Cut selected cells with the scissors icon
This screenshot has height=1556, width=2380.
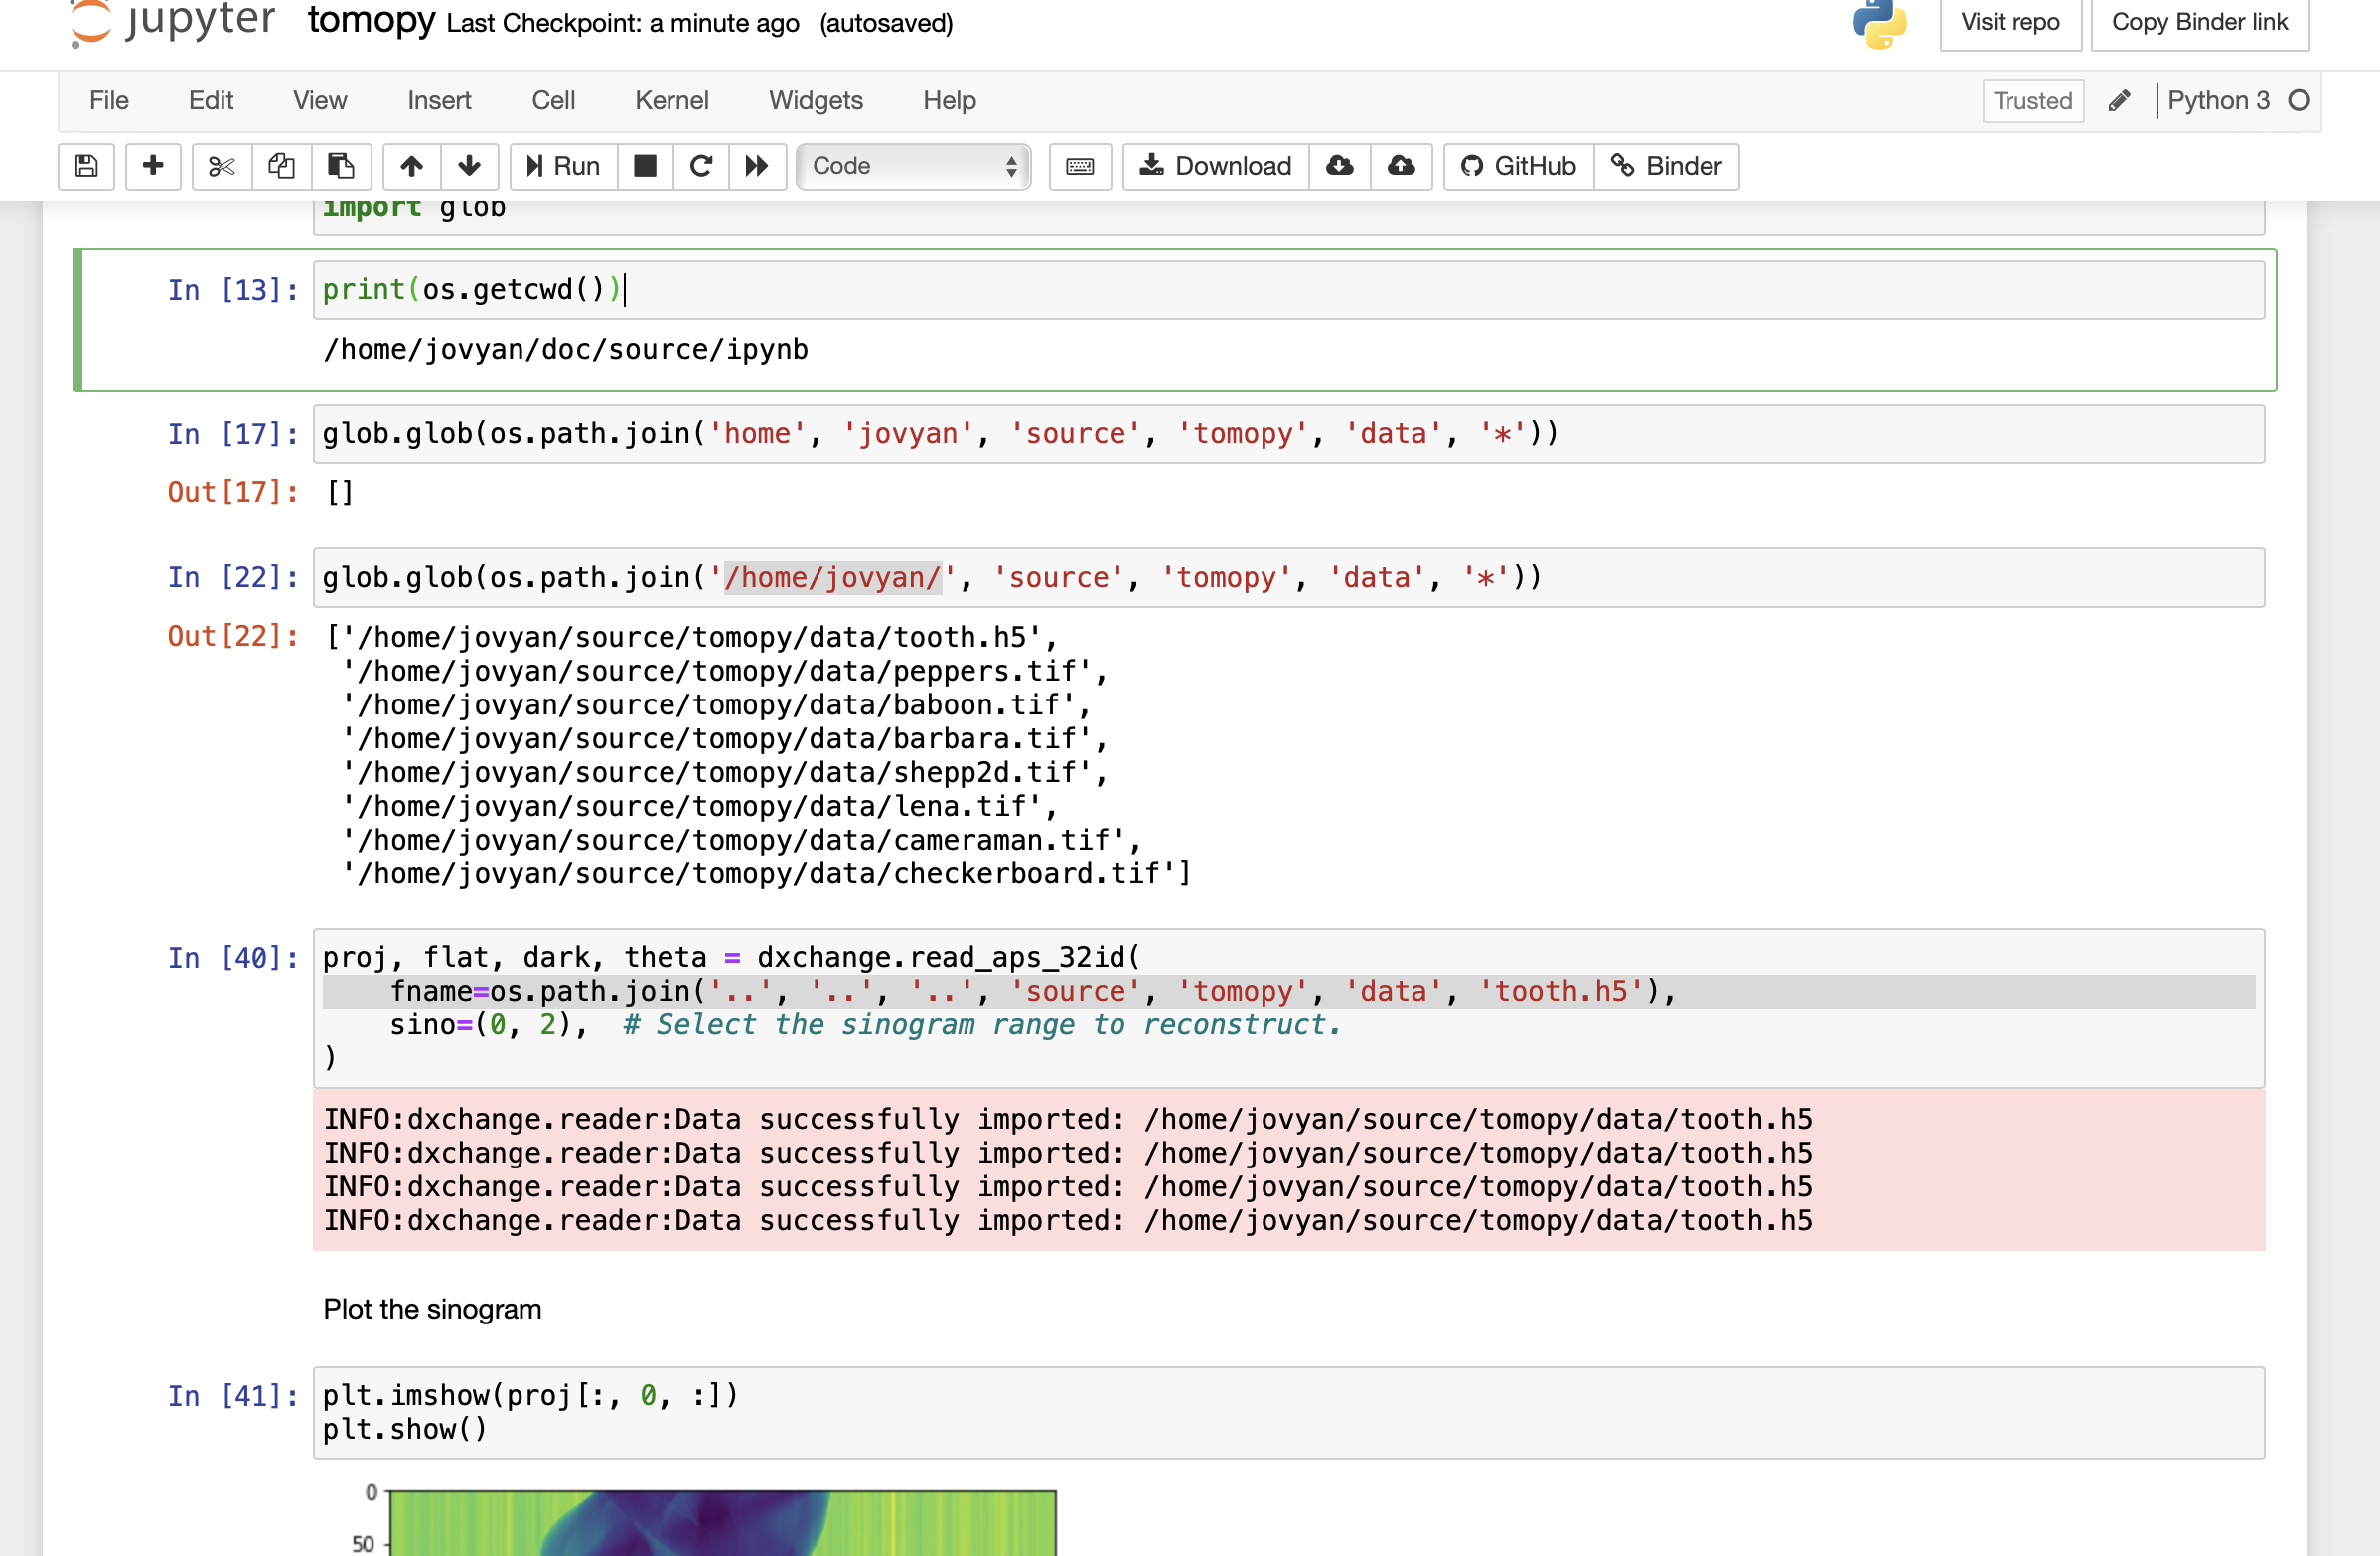tap(221, 166)
